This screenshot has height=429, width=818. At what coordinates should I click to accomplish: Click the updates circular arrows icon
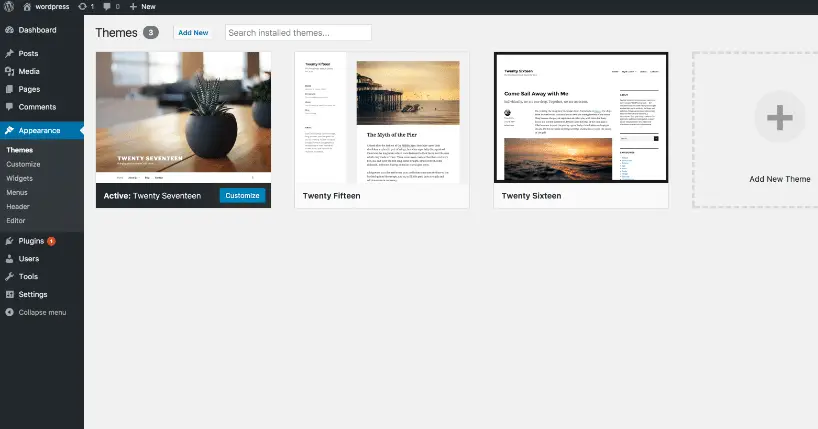[x=82, y=7]
